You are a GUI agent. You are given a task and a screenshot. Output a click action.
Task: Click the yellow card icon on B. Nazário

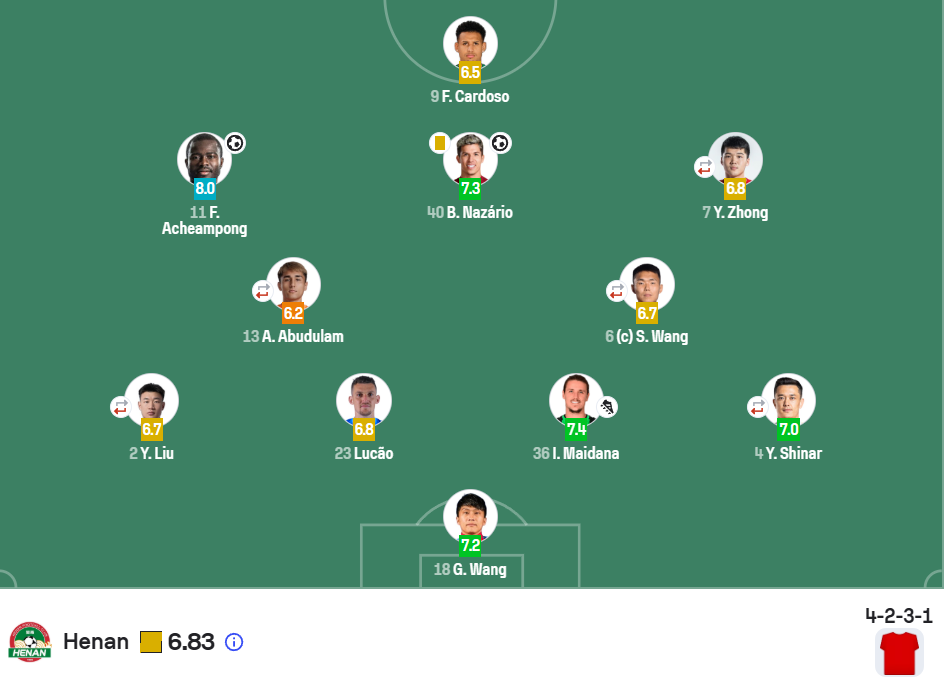[440, 143]
